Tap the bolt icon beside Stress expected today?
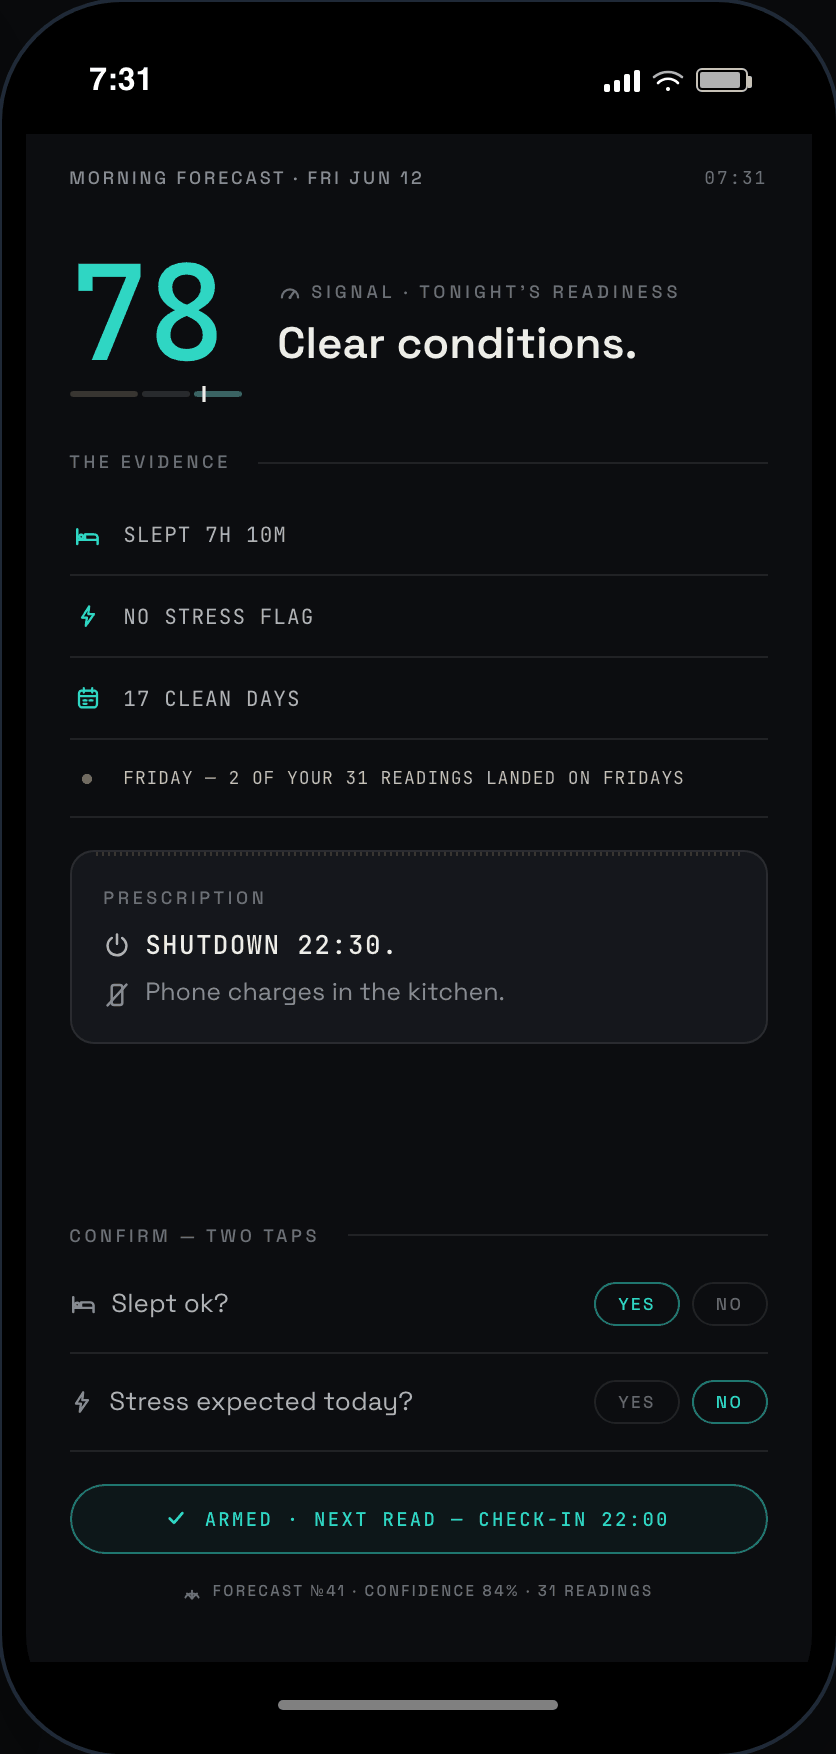836x1754 pixels. pos(82,1402)
